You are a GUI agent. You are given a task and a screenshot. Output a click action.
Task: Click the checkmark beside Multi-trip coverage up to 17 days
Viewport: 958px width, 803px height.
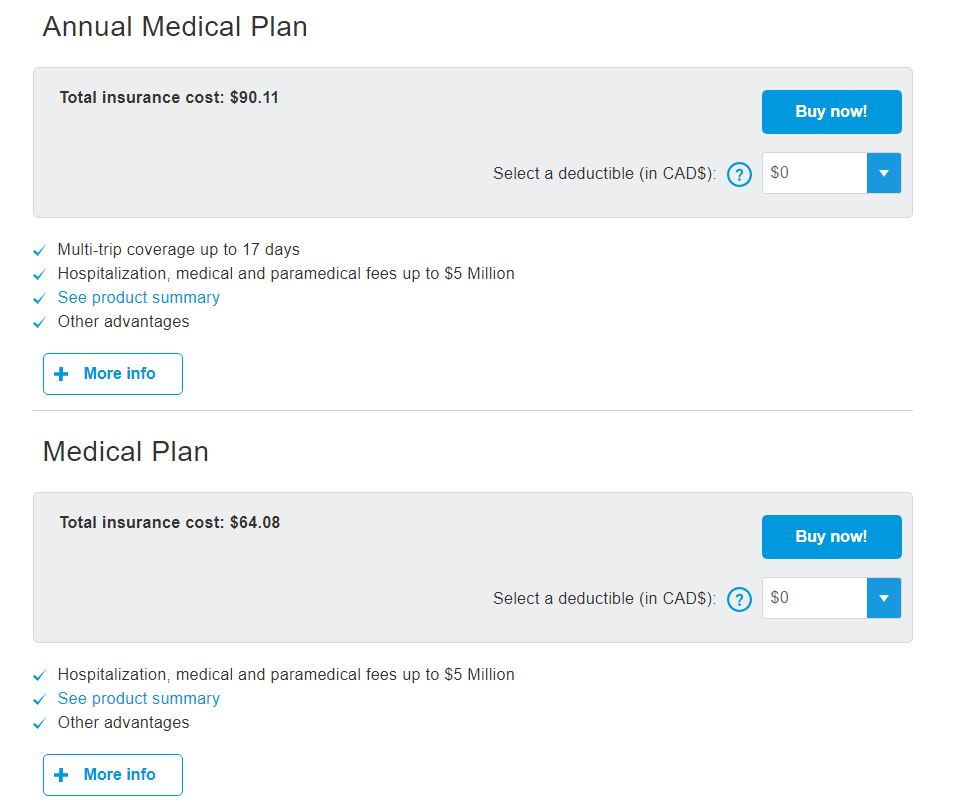[39, 249]
